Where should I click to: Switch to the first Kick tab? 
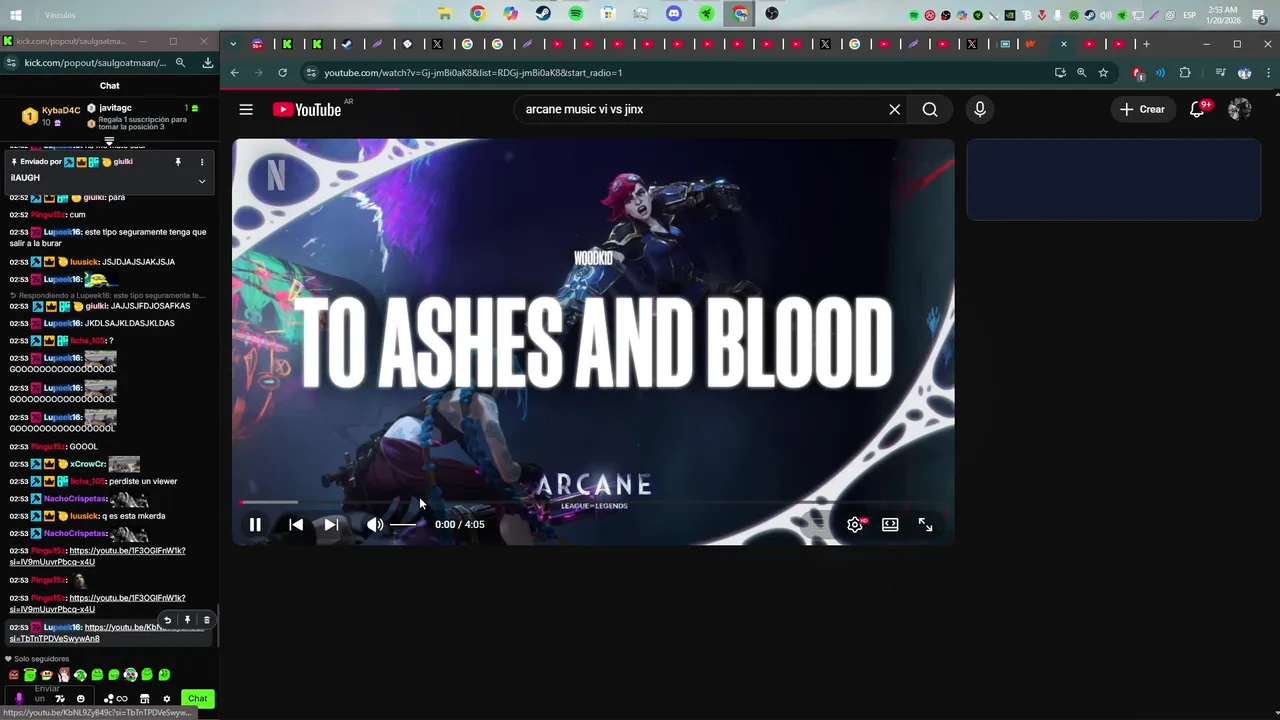click(x=287, y=44)
